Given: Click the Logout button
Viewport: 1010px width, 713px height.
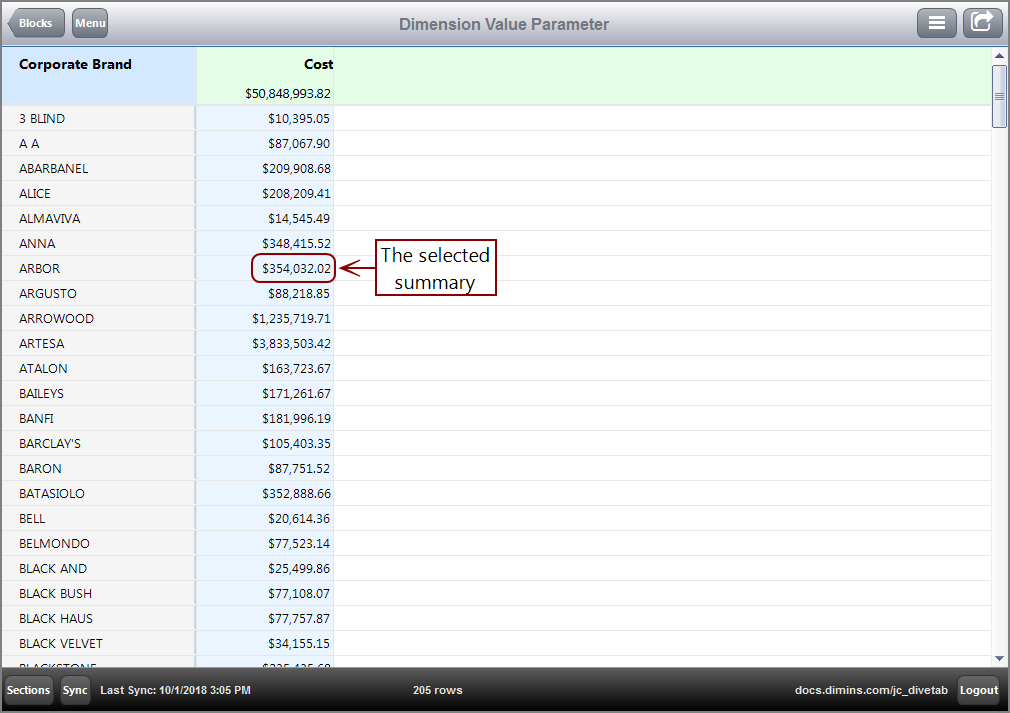Looking at the screenshot, I should [978, 690].
